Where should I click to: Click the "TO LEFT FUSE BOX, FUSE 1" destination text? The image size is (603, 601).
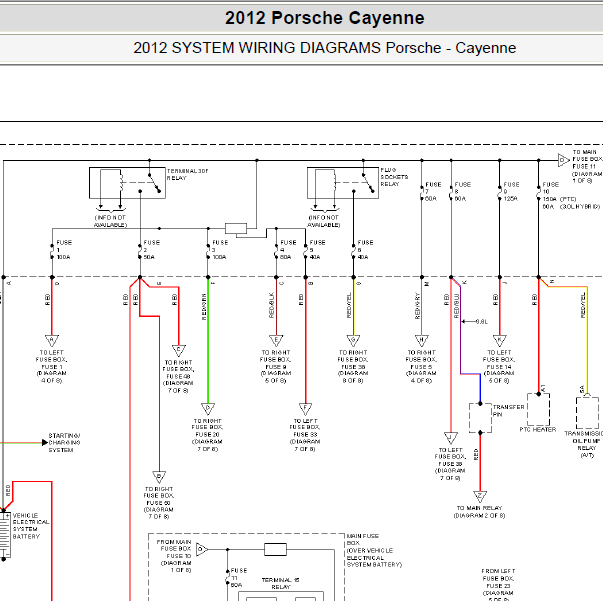[51, 366]
